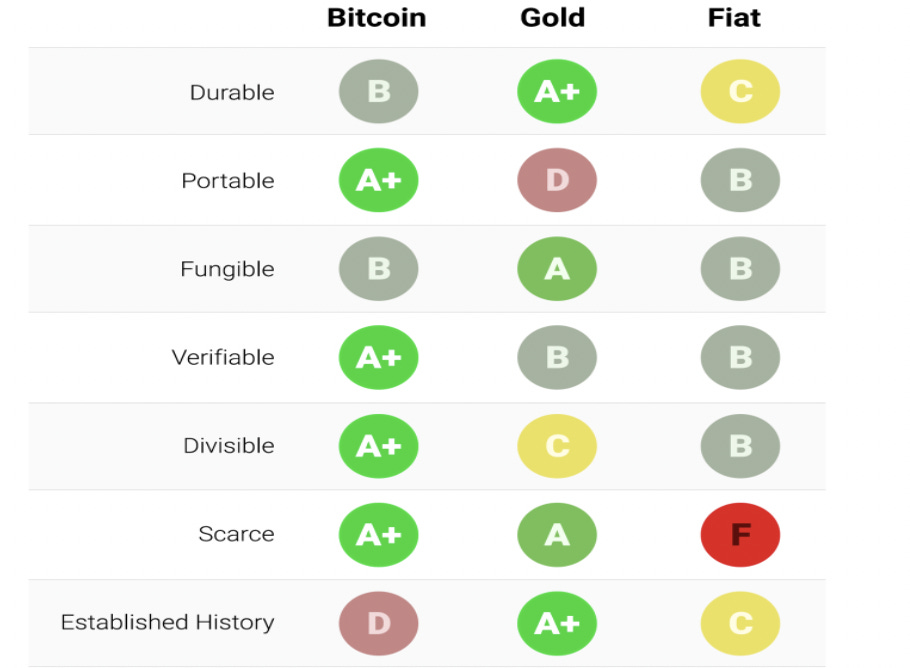Select Bitcoin's Portable A+ badge
910x668 pixels.
point(378,180)
